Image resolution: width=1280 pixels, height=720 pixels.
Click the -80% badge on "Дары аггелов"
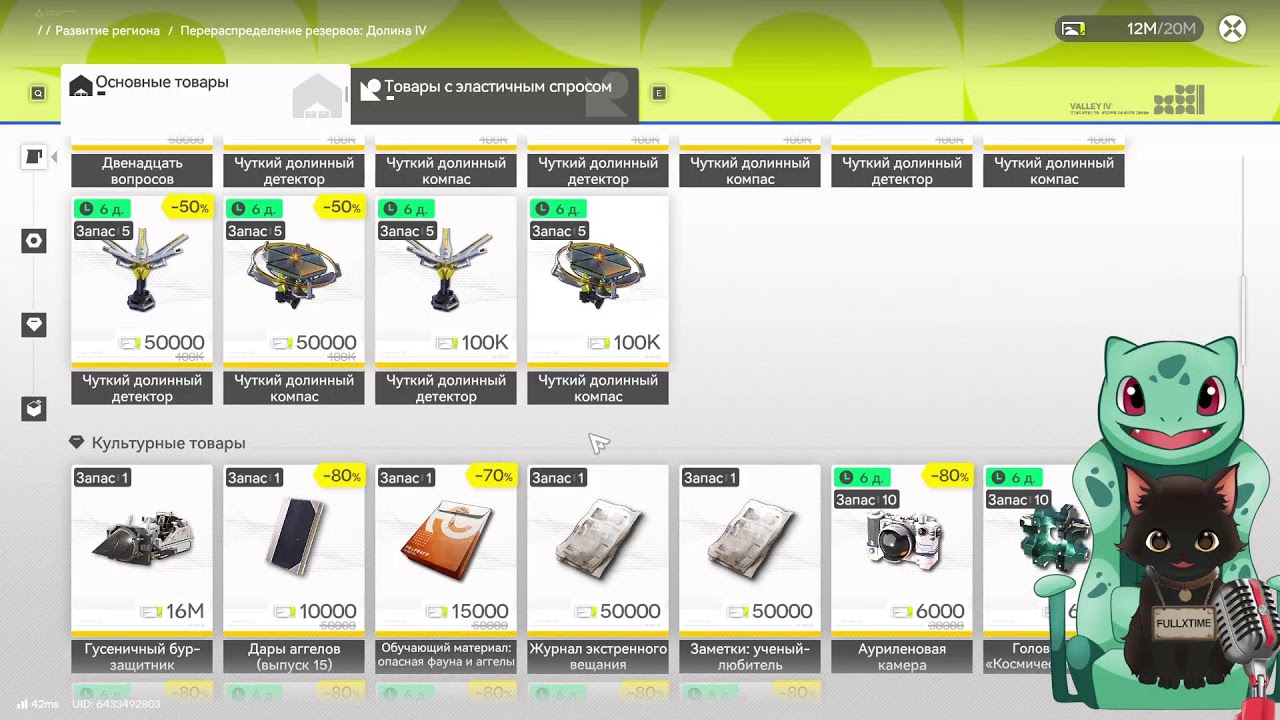point(341,476)
